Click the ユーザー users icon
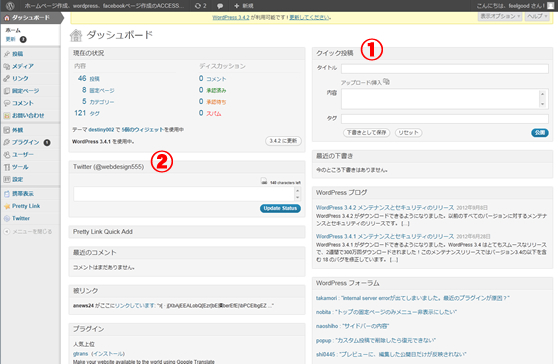558x364 pixels. [6, 154]
